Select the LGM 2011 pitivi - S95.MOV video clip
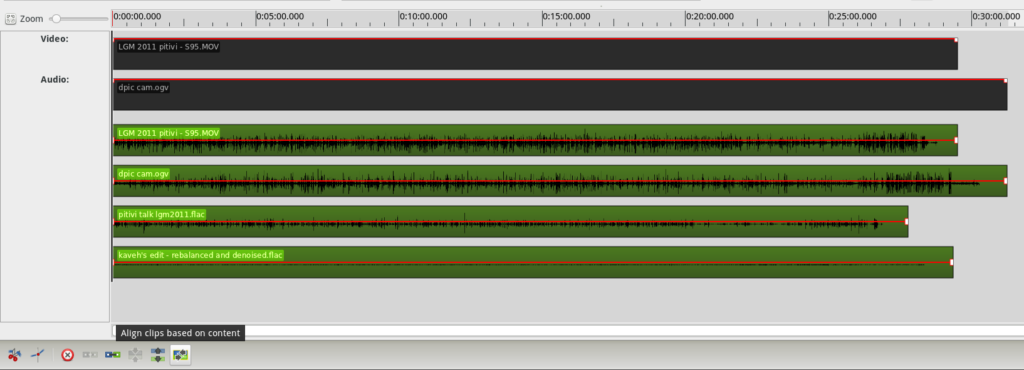The image size is (1024, 370). tap(535, 54)
